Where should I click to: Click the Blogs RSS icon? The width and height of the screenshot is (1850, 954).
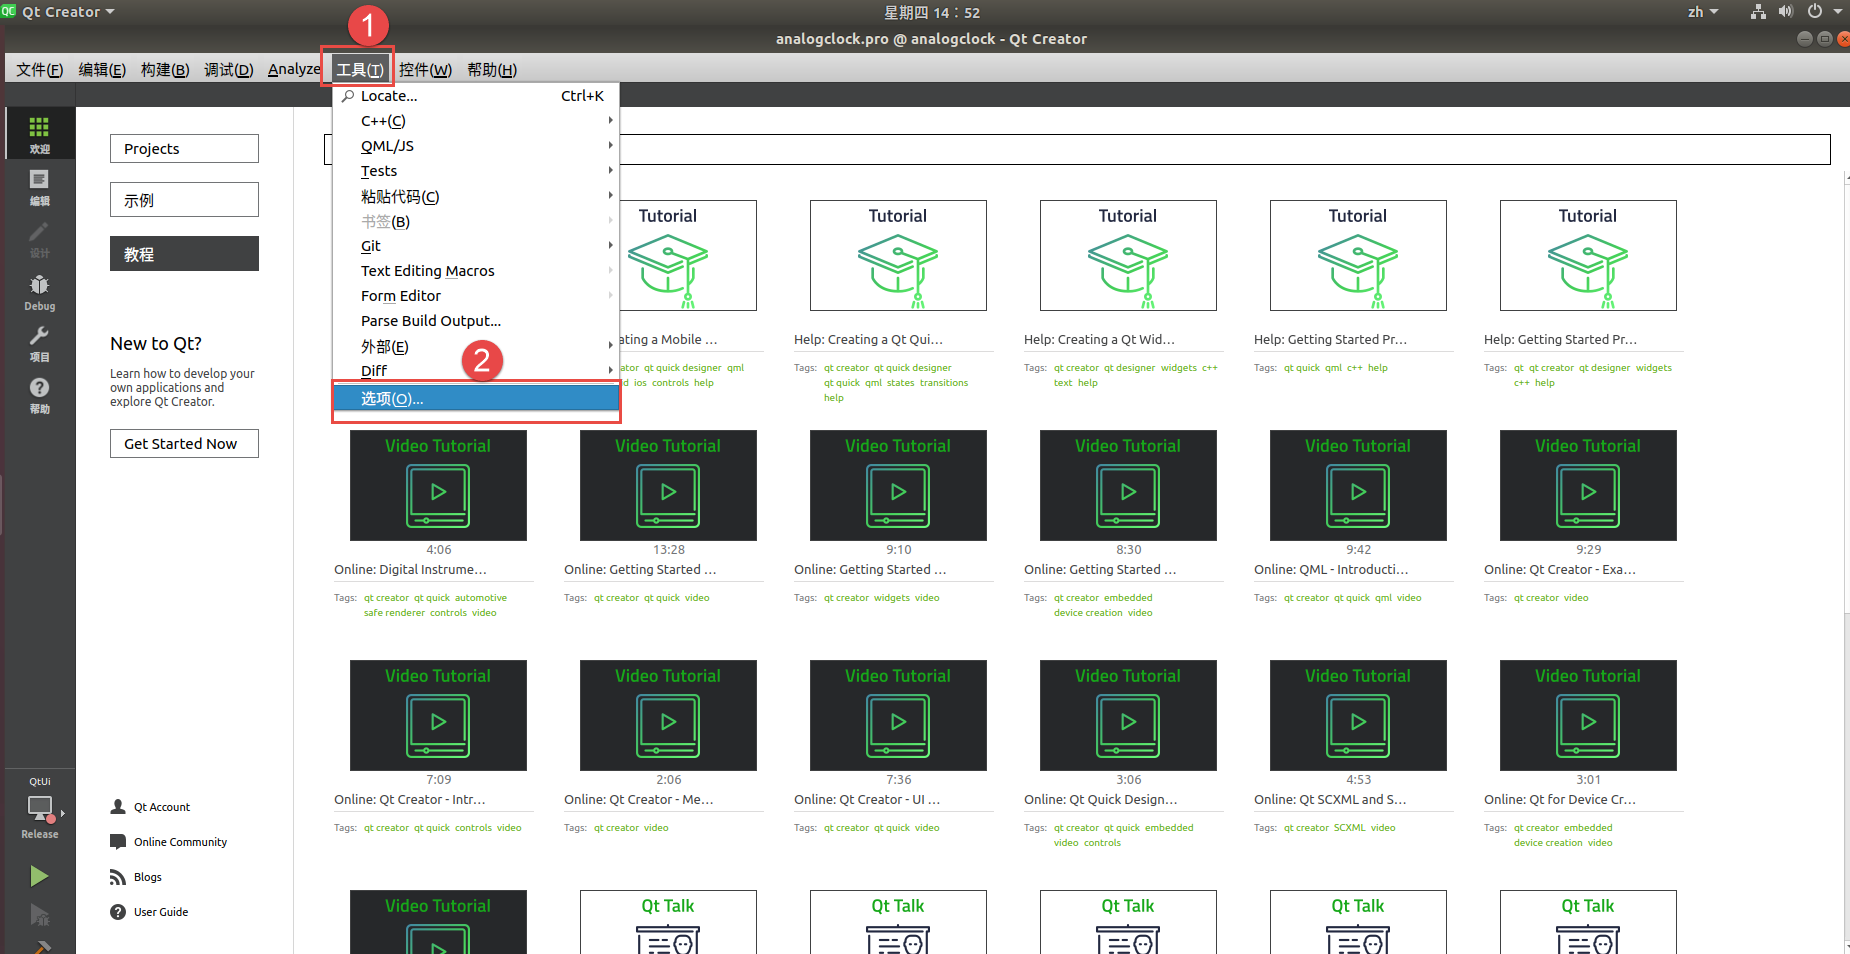pyautogui.click(x=118, y=877)
